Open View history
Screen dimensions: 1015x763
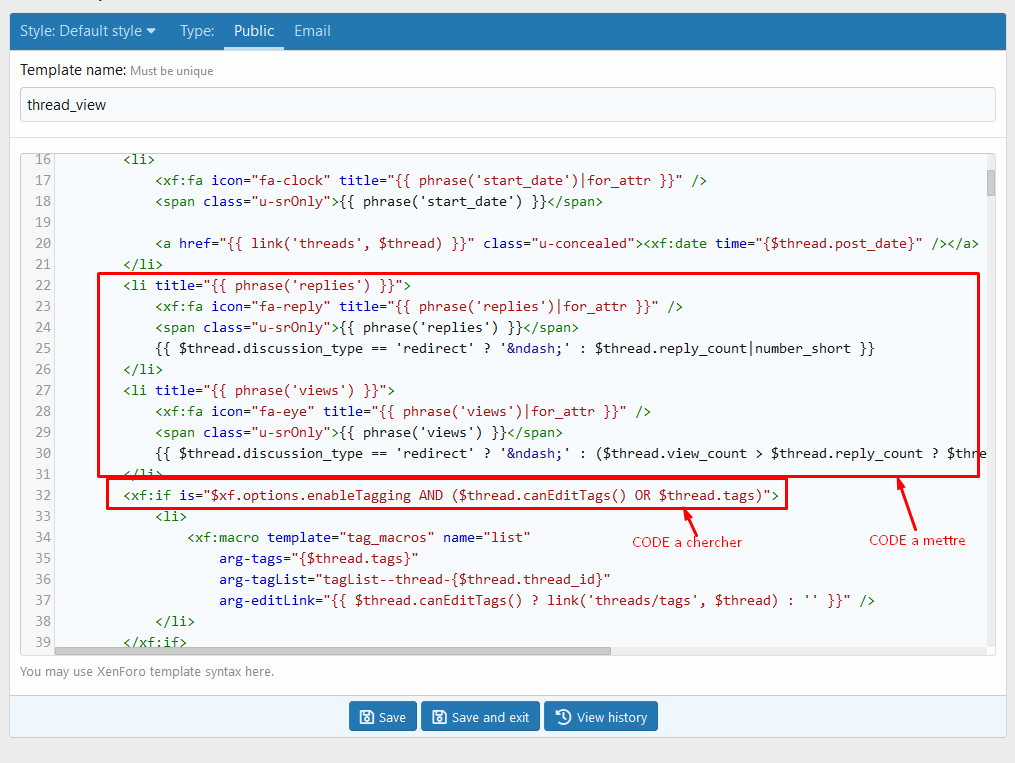(601, 717)
